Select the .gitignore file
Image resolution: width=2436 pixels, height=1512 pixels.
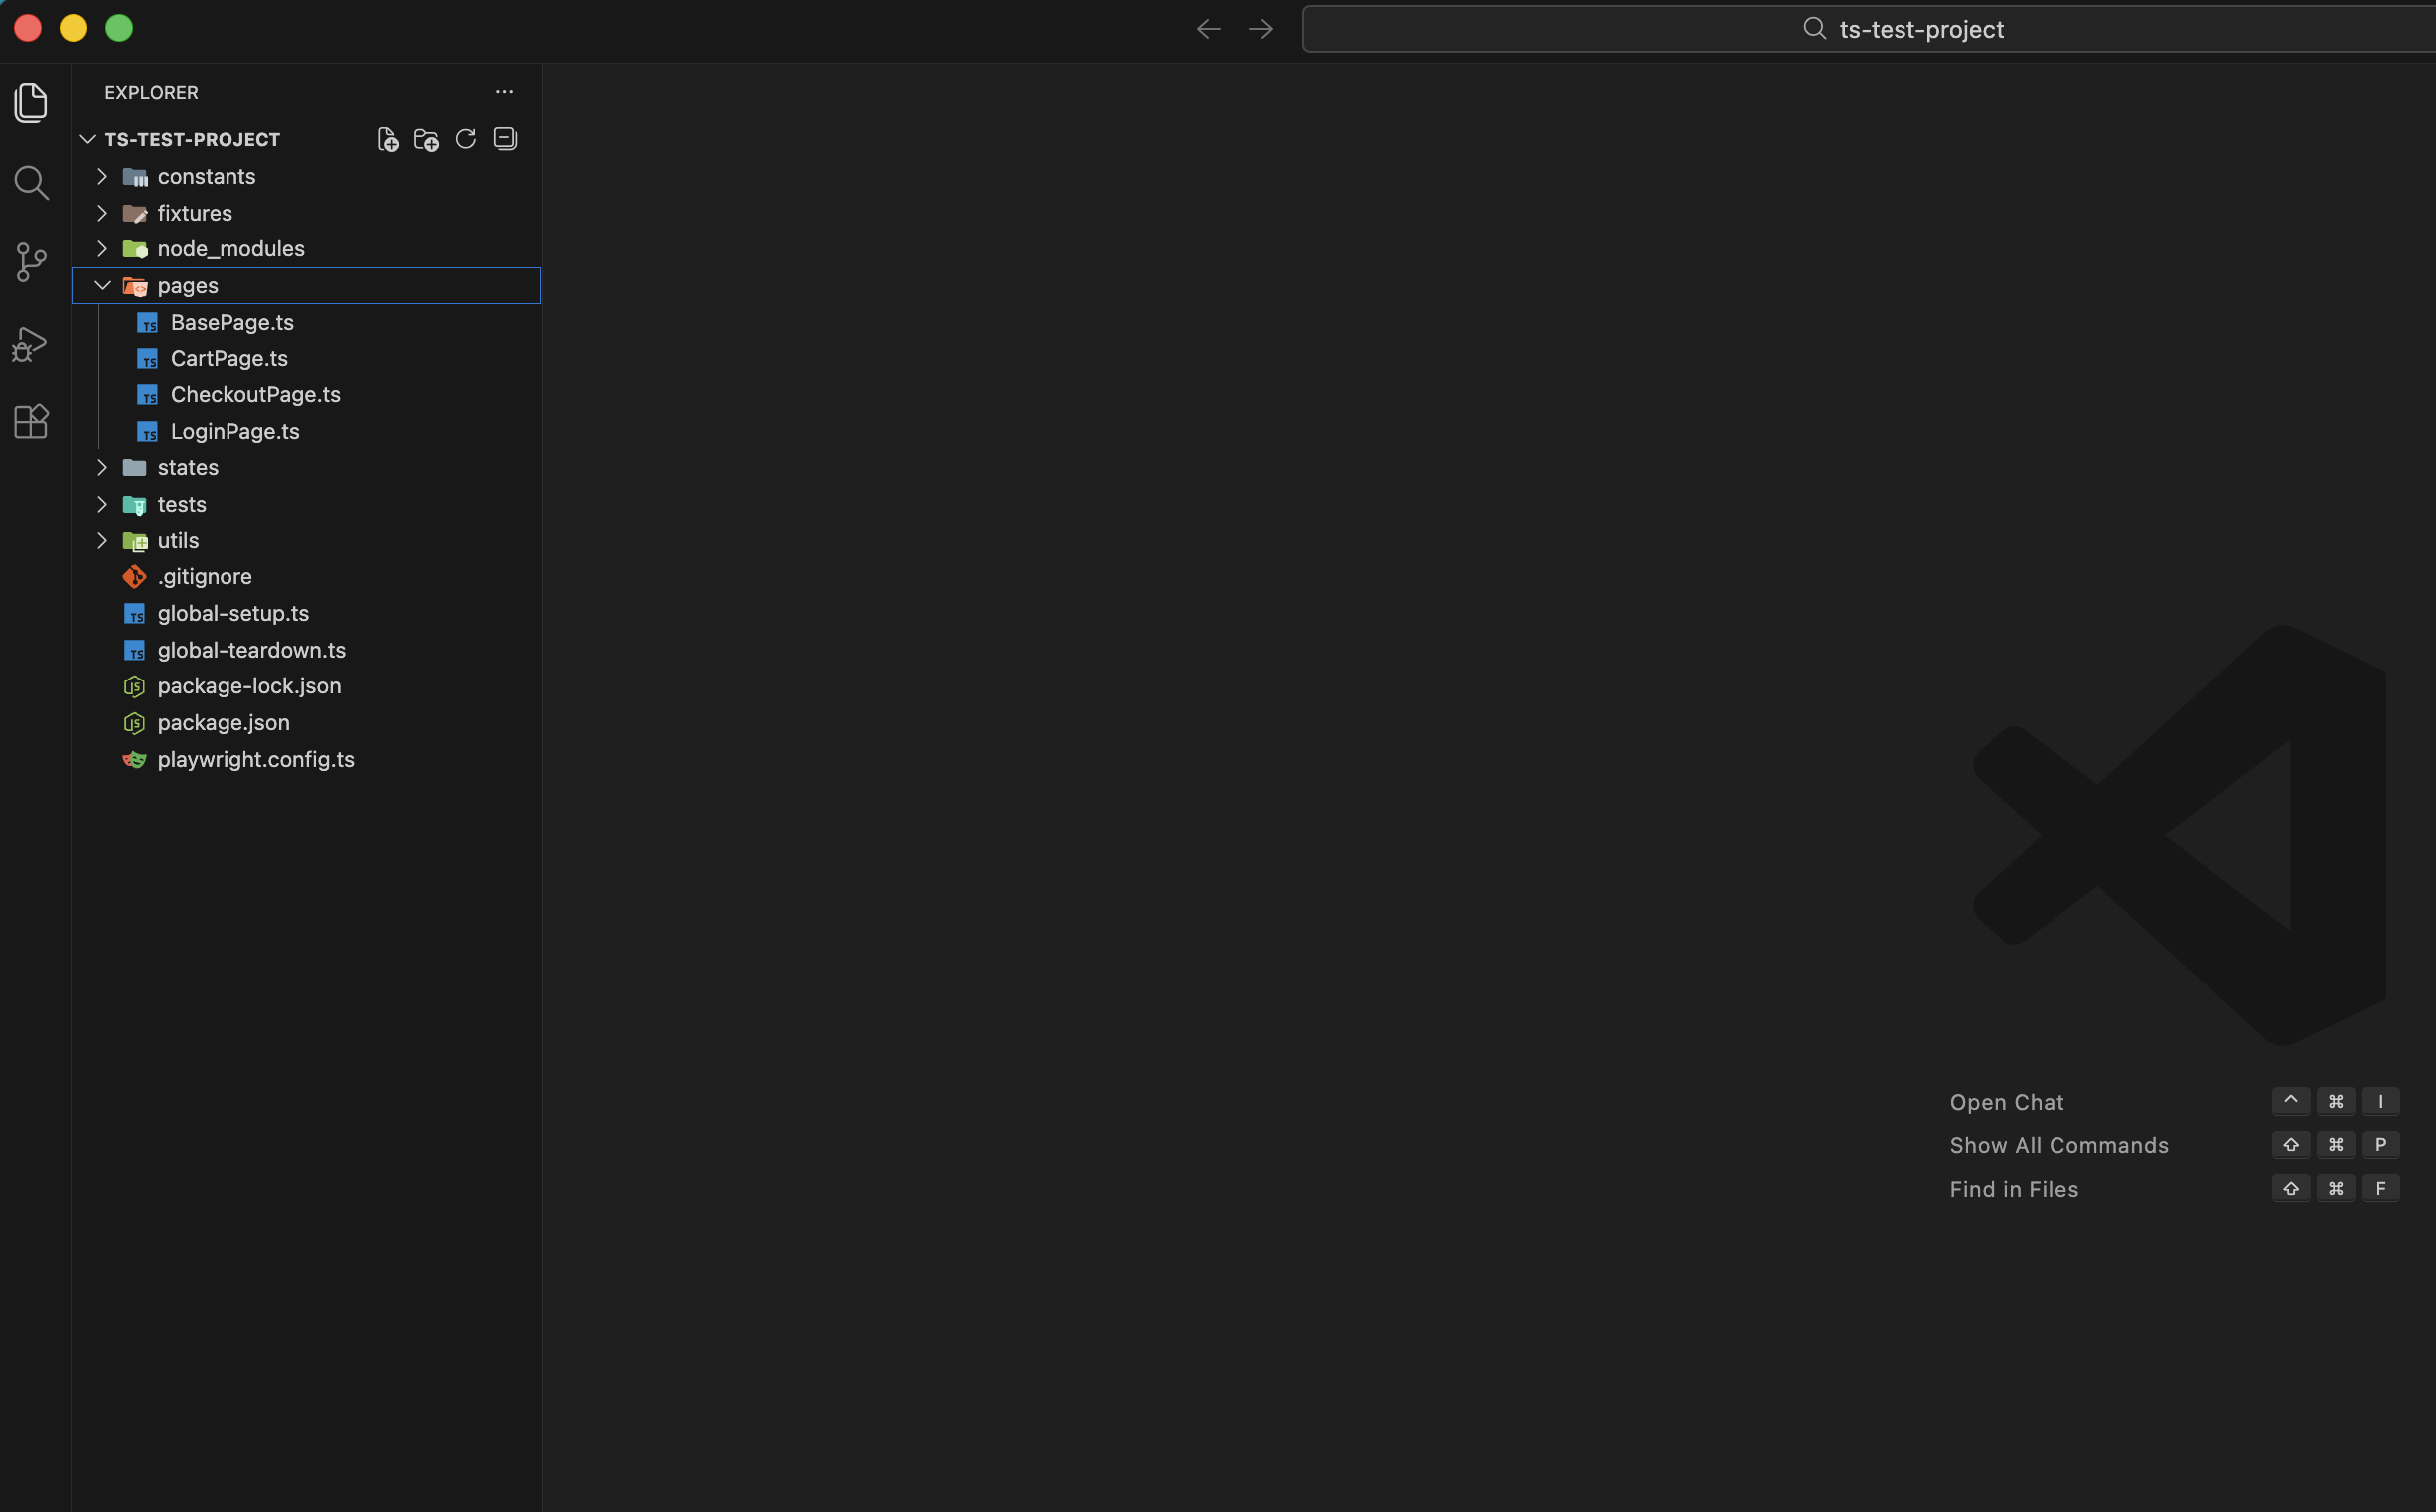205,576
